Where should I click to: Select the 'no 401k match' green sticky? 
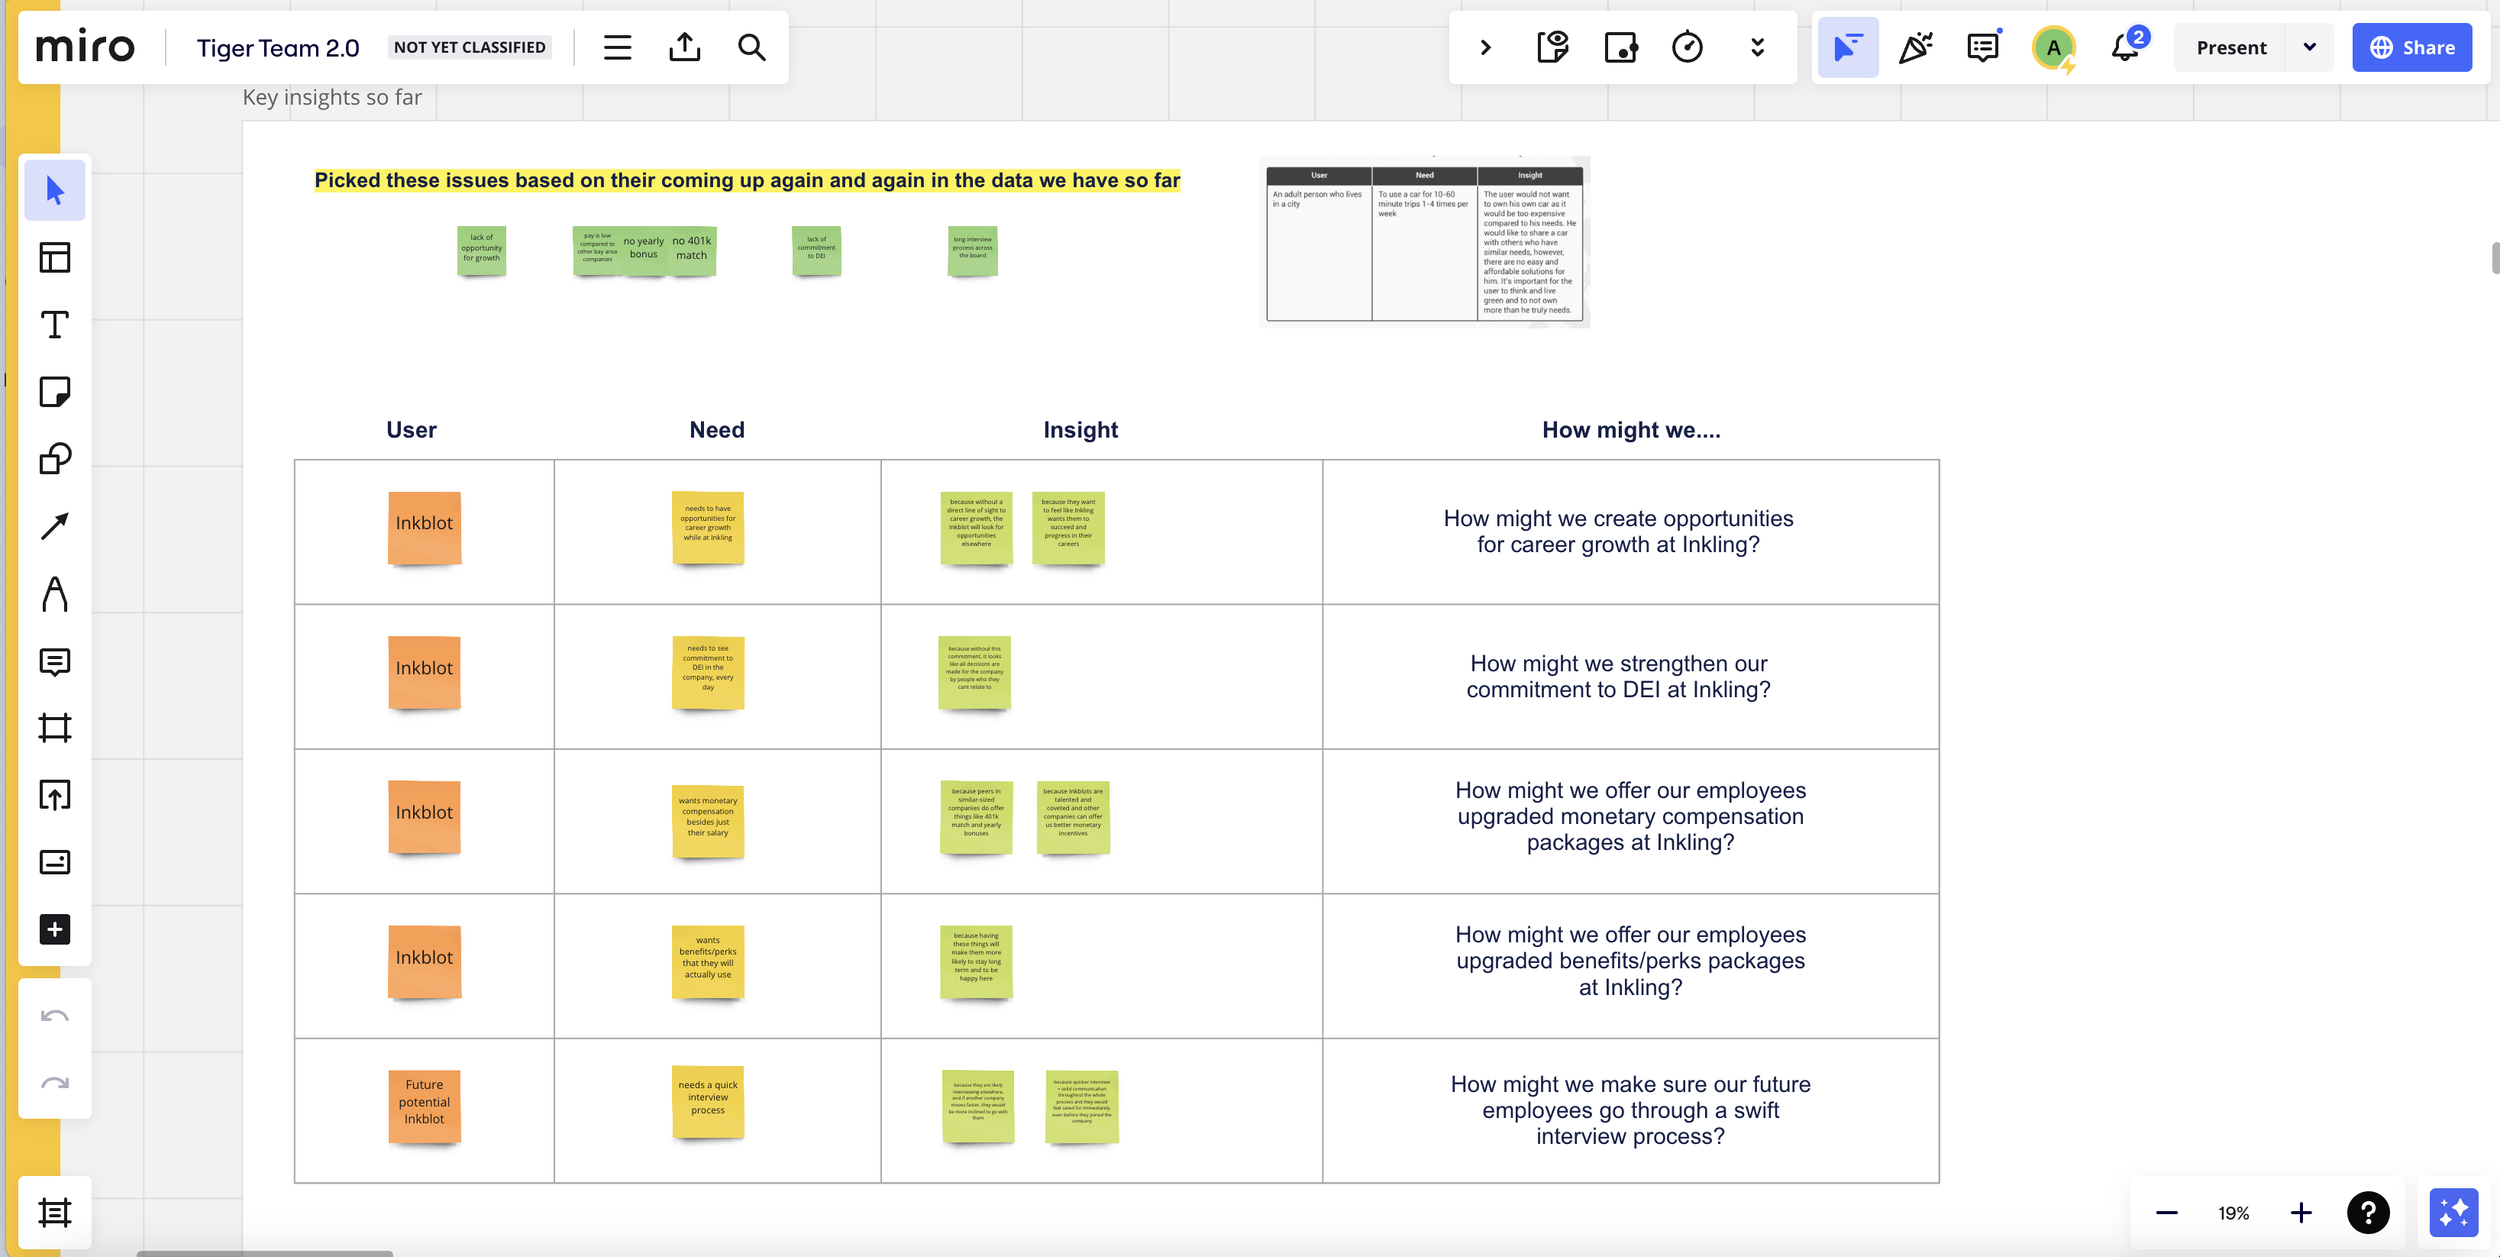click(692, 250)
